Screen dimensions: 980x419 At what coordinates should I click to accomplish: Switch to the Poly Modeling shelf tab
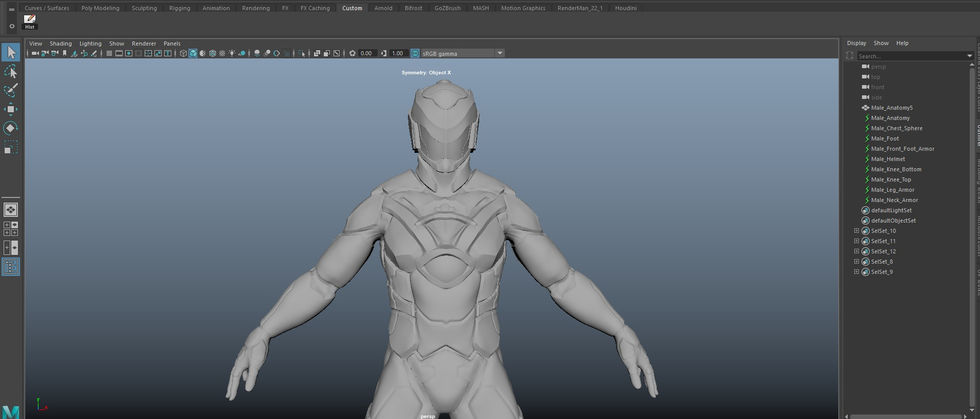pyautogui.click(x=100, y=8)
